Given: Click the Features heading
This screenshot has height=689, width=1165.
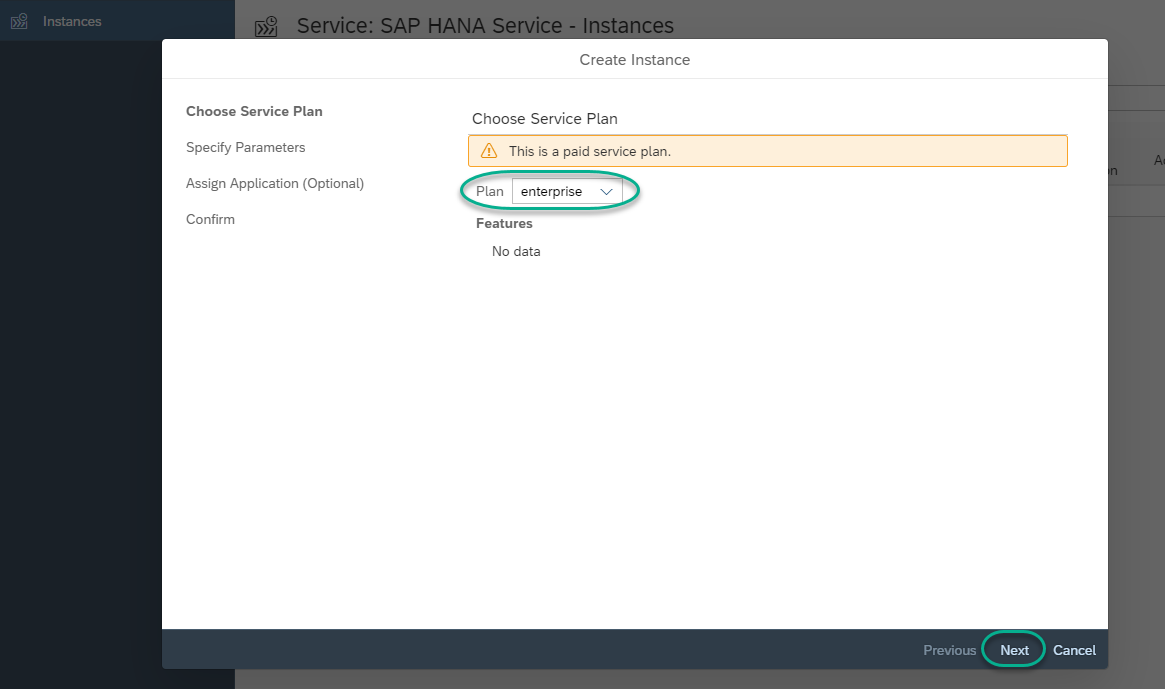Looking at the screenshot, I should pyautogui.click(x=504, y=223).
